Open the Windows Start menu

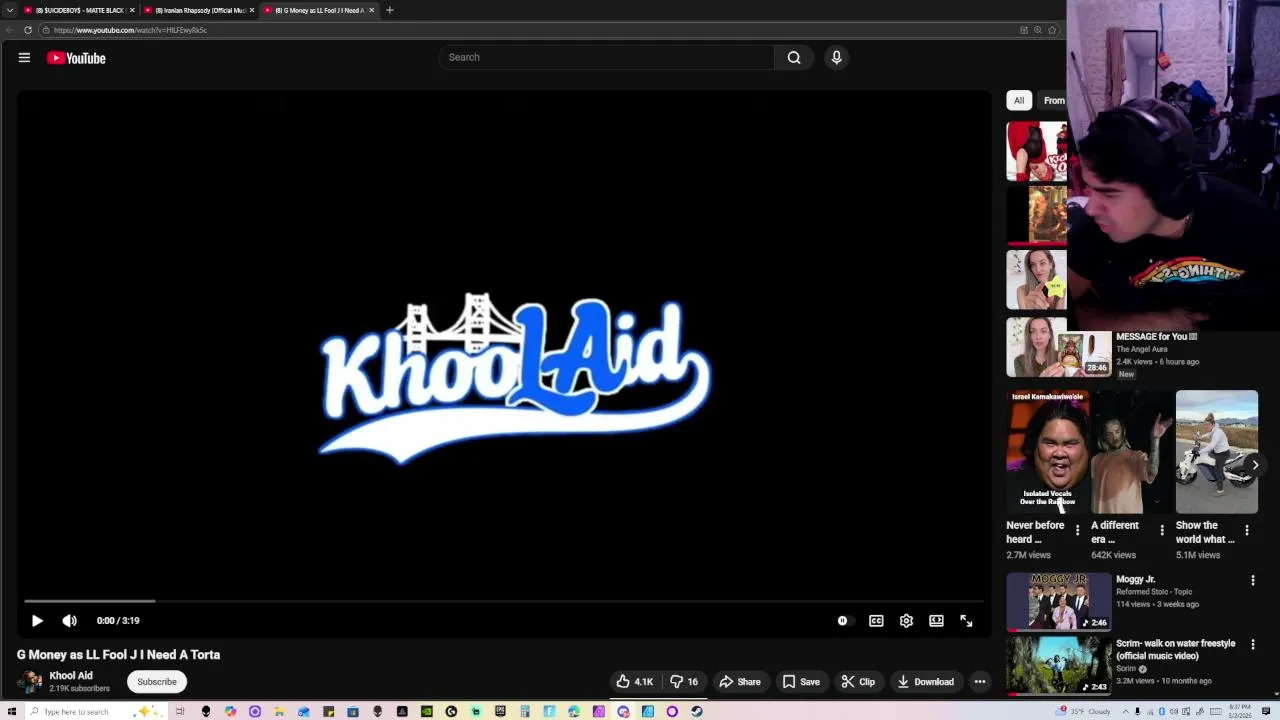(11, 712)
